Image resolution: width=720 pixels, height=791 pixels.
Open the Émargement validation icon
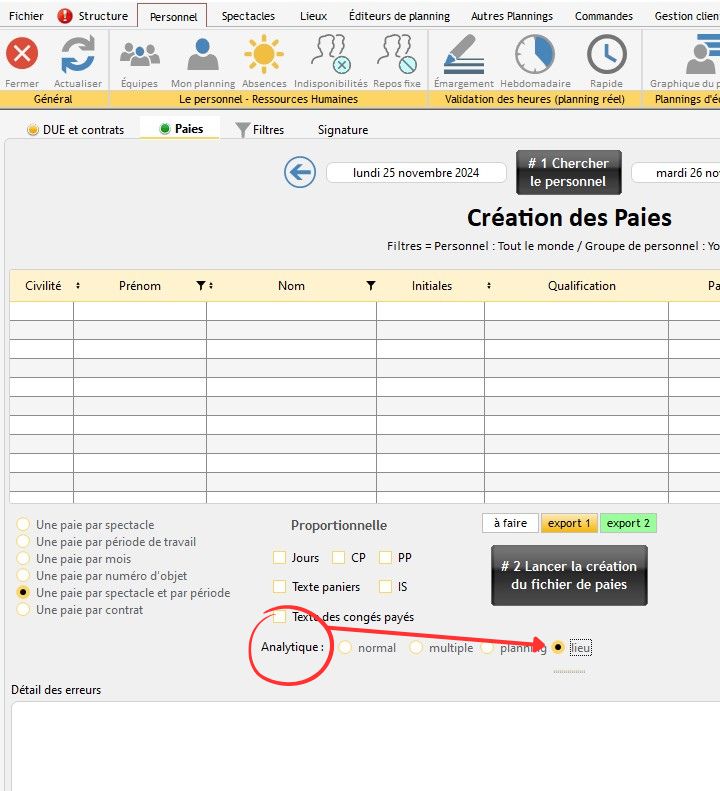(x=462, y=55)
